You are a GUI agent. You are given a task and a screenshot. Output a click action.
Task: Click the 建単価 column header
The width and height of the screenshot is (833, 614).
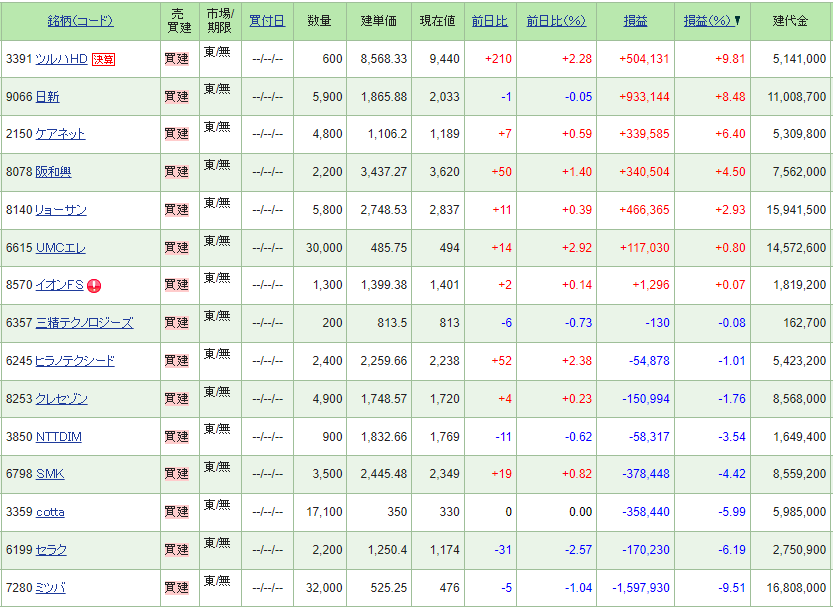[x=378, y=21]
